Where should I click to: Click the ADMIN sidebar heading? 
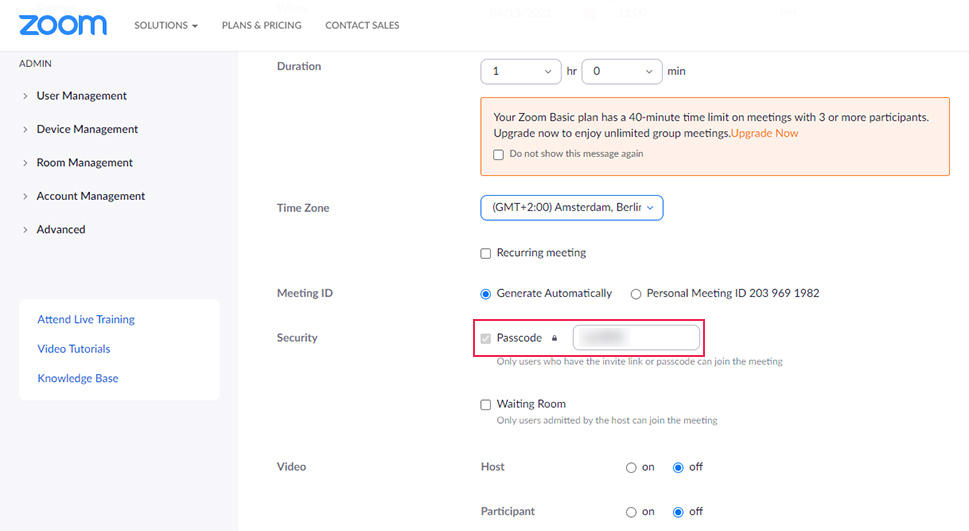pyautogui.click(x=35, y=64)
